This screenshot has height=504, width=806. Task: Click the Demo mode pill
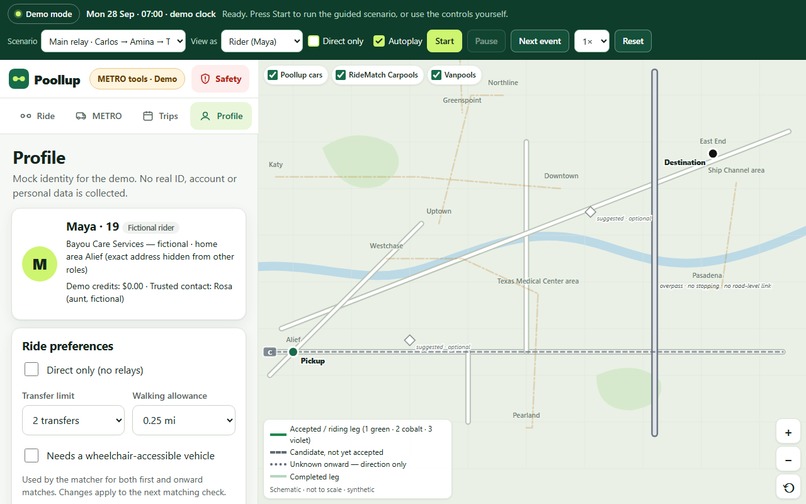tap(44, 14)
